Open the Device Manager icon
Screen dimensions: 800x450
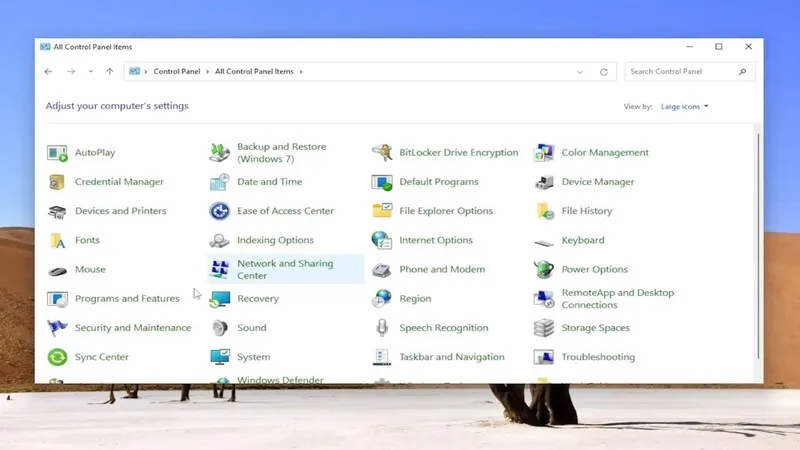click(x=544, y=182)
